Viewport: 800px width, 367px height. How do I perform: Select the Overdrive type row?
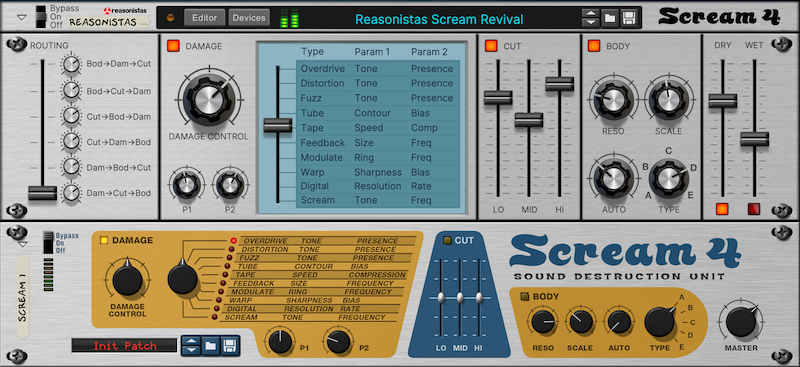coord(378,68)
